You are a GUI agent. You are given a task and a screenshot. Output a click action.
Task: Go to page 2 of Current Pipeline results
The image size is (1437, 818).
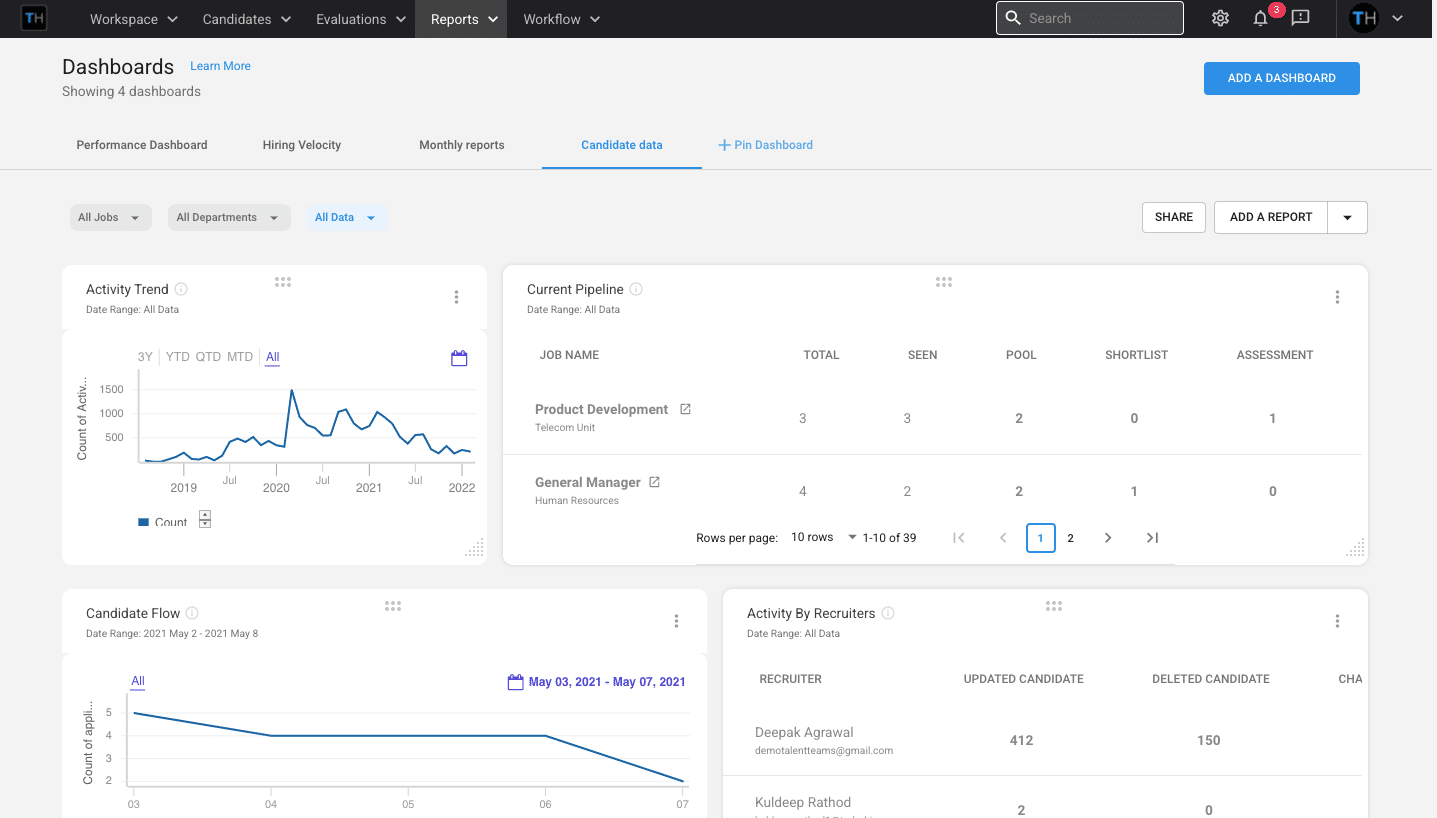(x=1070, y=537)
